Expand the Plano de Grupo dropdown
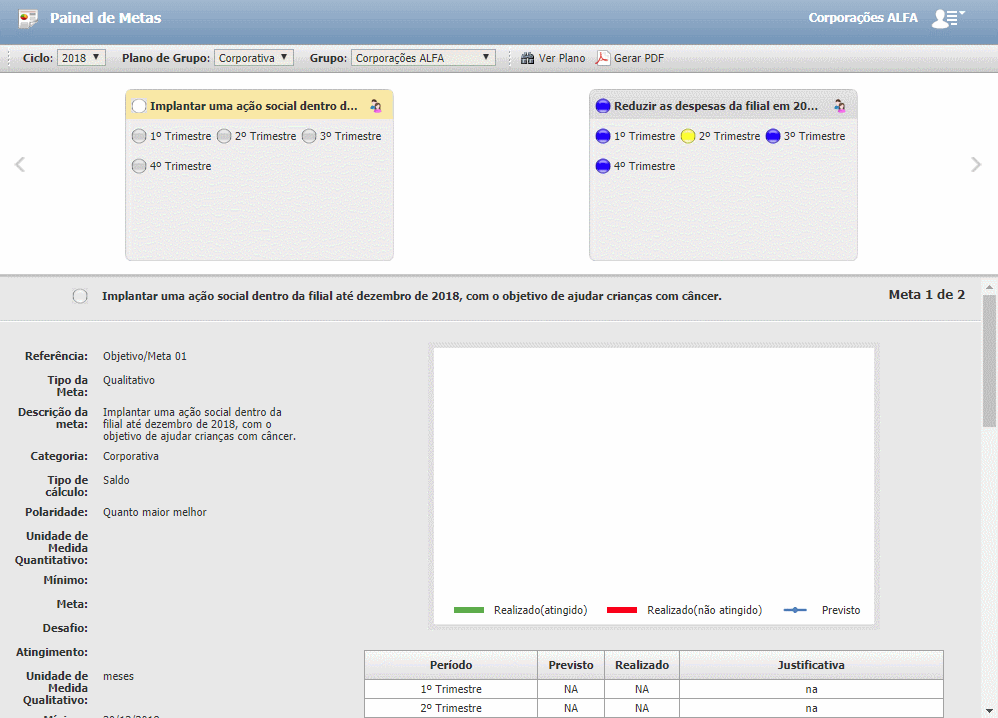 click(x=254, y=58)
